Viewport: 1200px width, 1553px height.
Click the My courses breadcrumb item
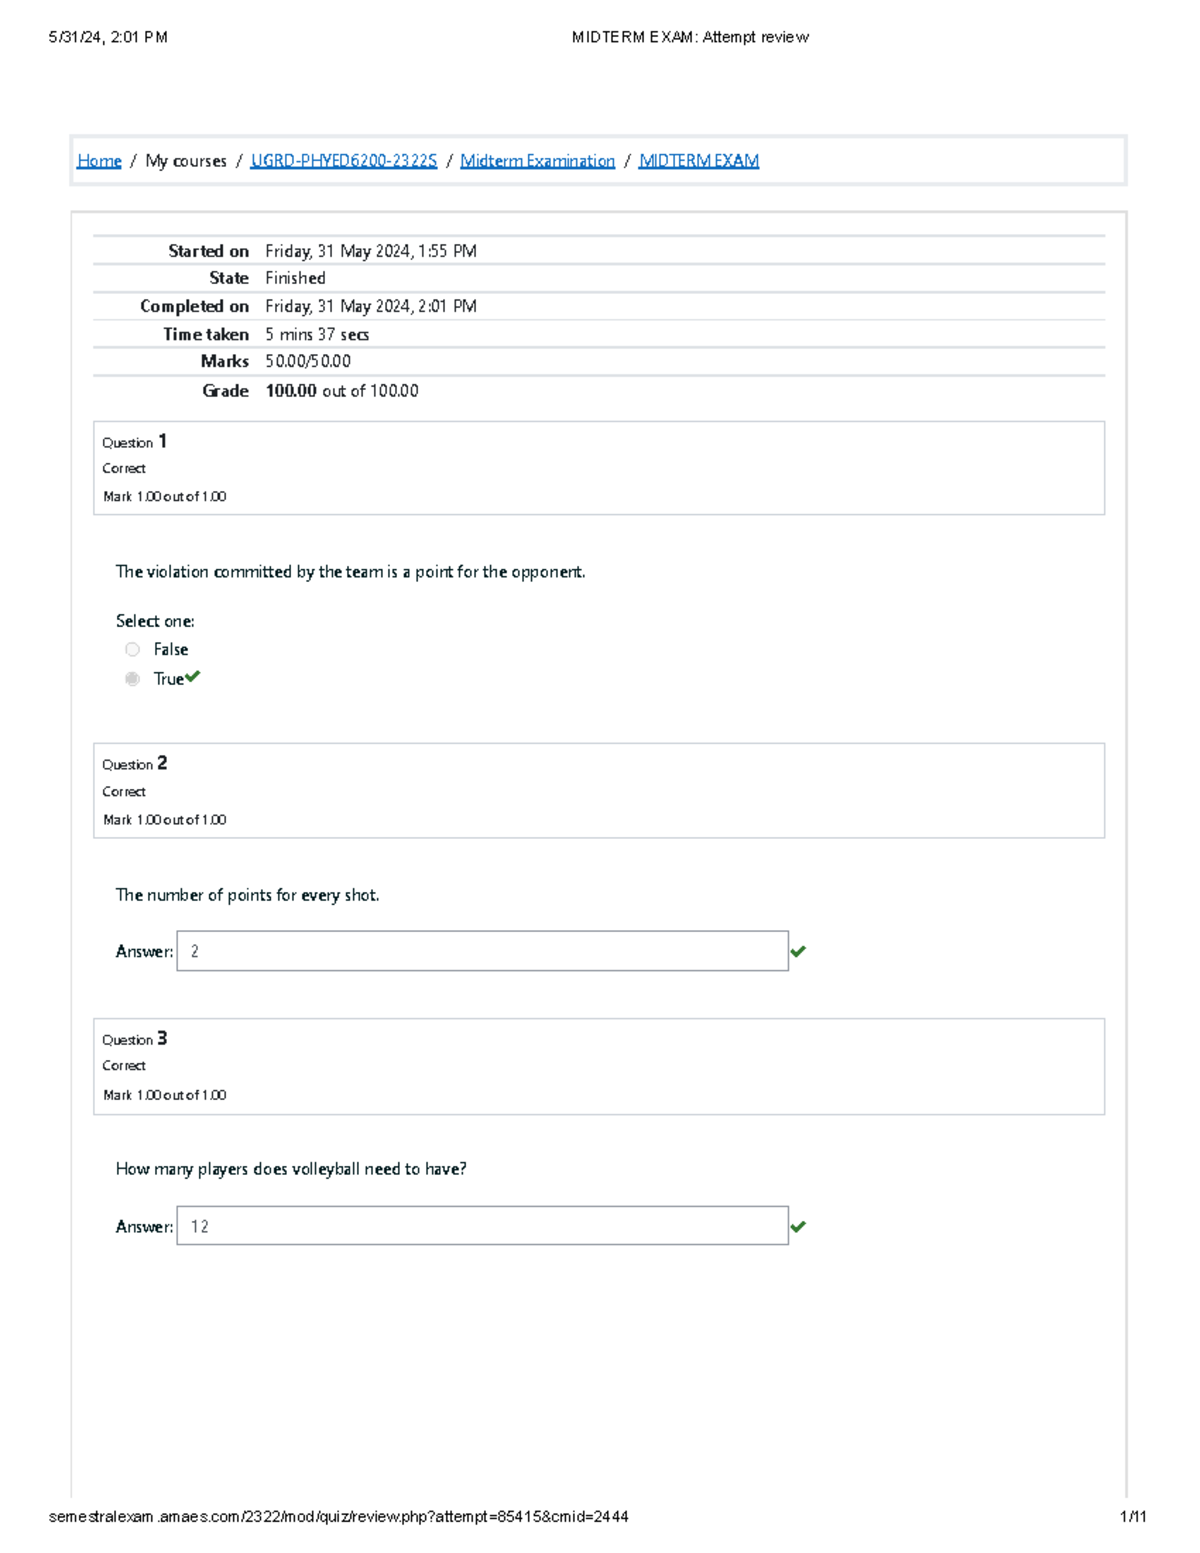click(x=186, y=160)
